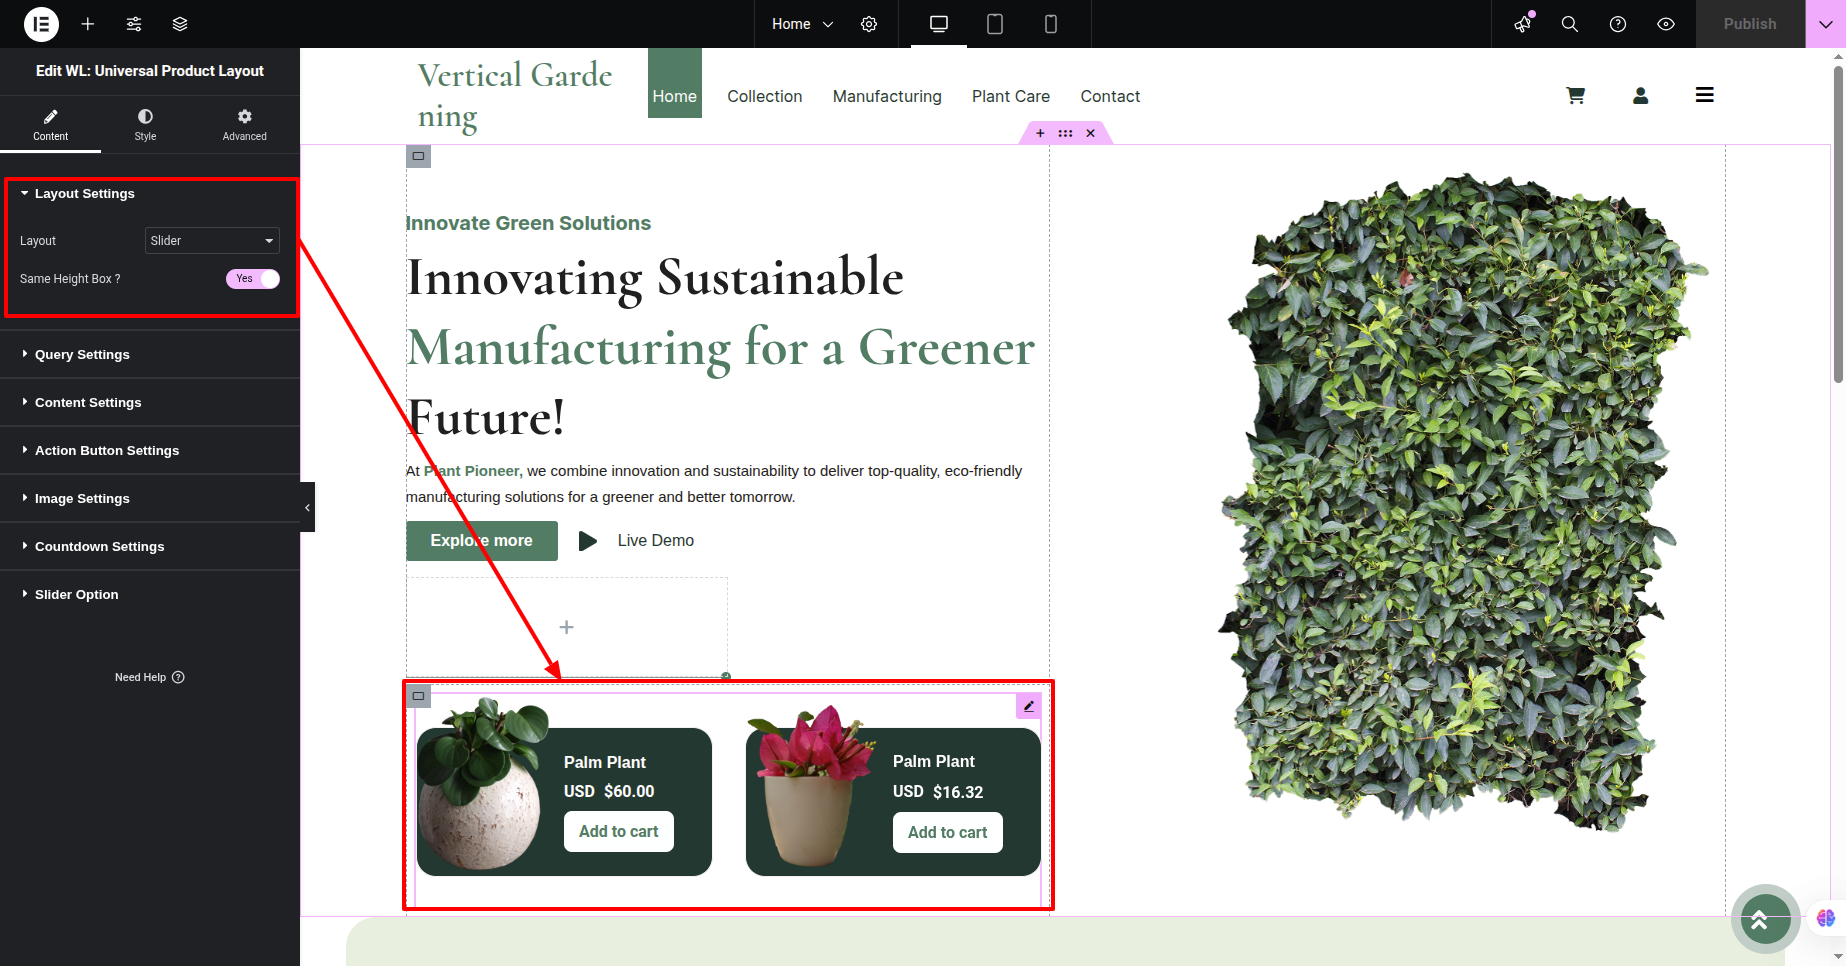The image size is (1846, 966).
Task: Expand the Image Settings section
Action: tap(82, 499)
